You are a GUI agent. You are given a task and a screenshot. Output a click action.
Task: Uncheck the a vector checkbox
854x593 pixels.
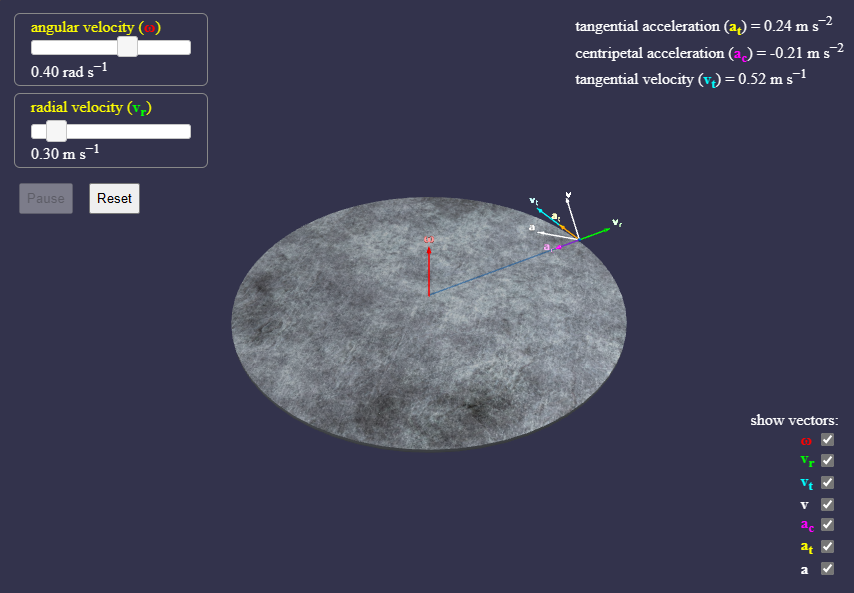coord(827,568)
